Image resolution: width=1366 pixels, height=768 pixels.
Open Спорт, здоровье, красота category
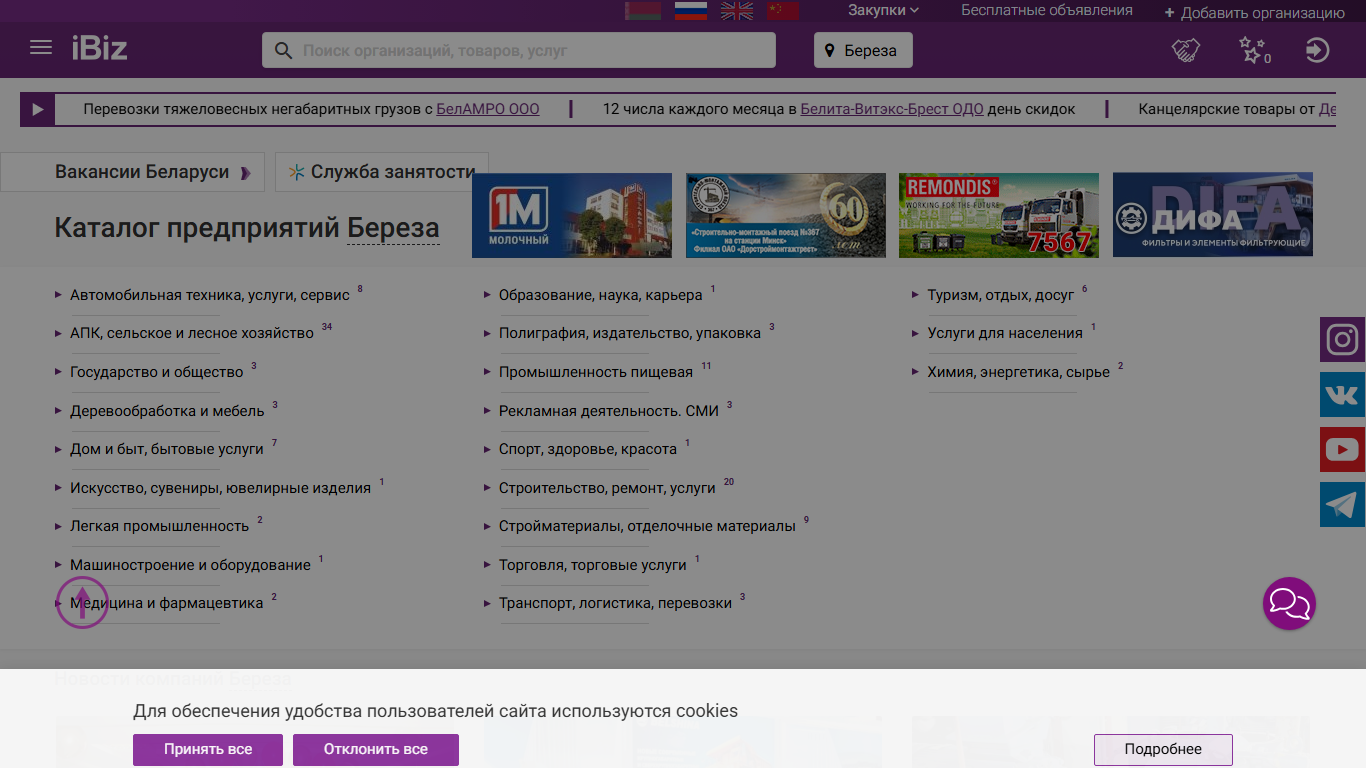pyautogui.click(x=588, y=449)
